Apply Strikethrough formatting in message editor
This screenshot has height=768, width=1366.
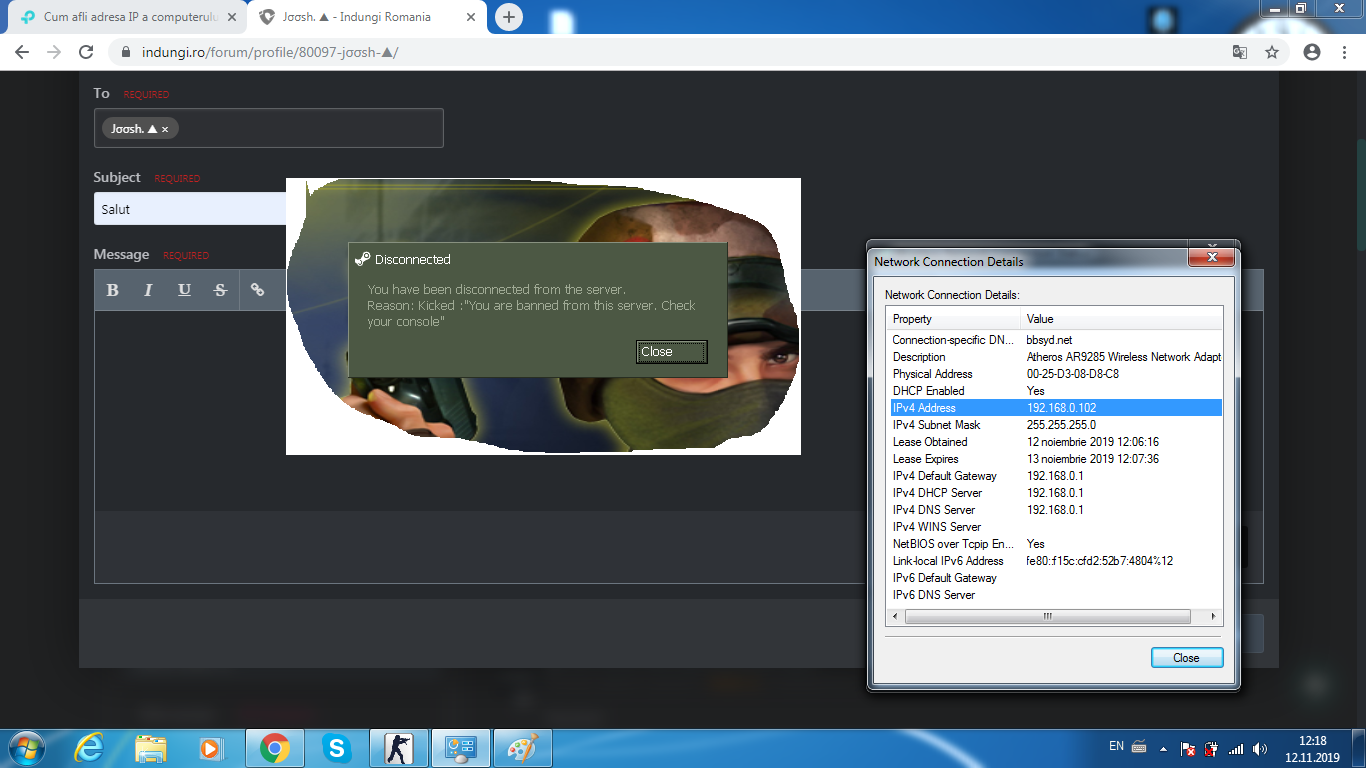pyautogui.click(x=220, y=290)
